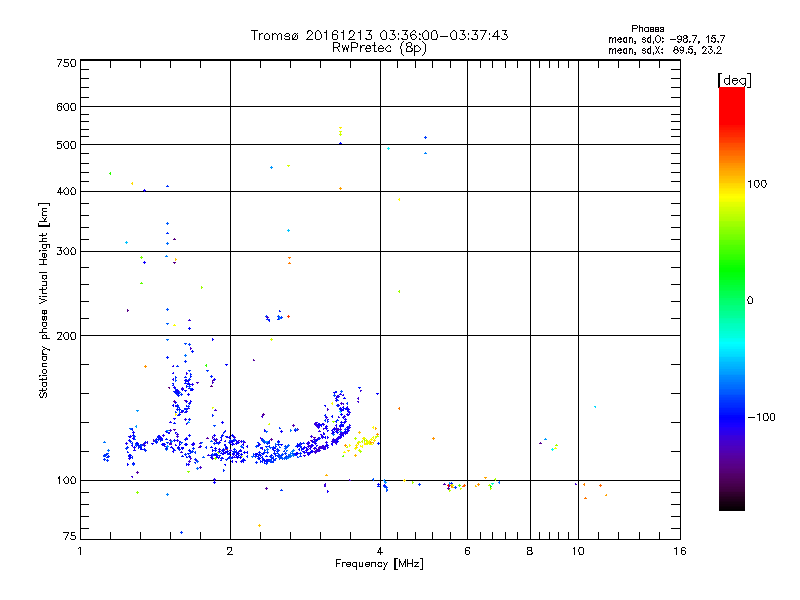Click the y-axis tick label '200'
Screen dimensions: 800x600
click(67, 336)
